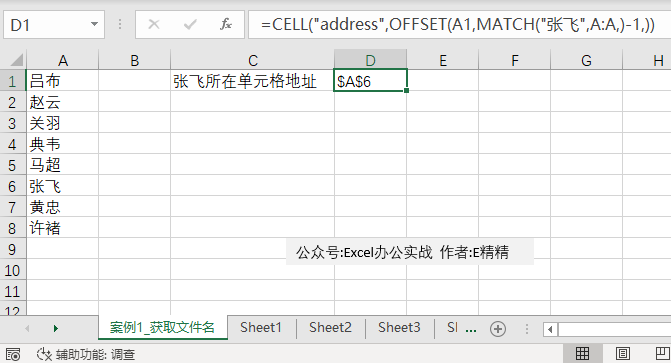Switch to Sheet1 tab

(261, 327)
